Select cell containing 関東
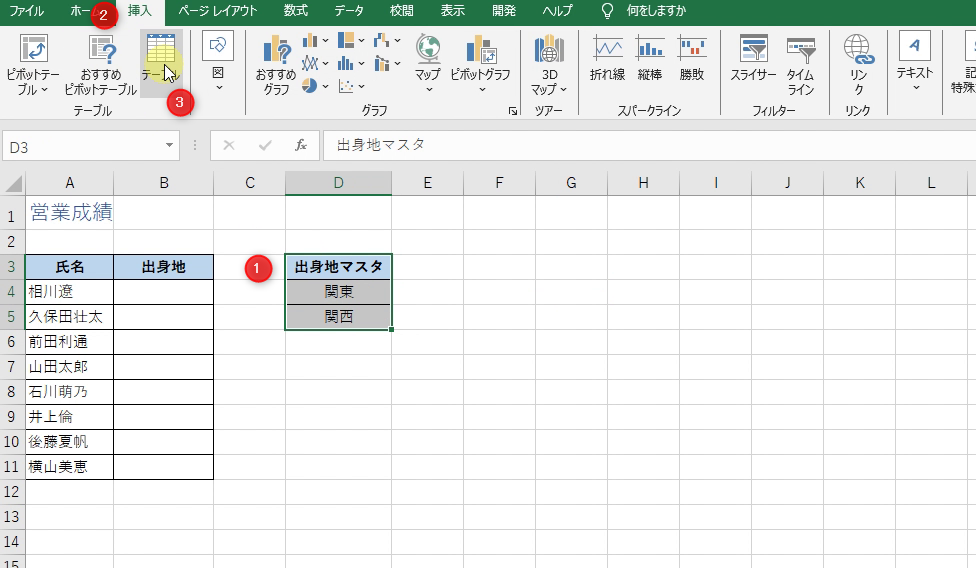Image resolution: width=976 pixels, height=568 pixels. tap(338, 292)
